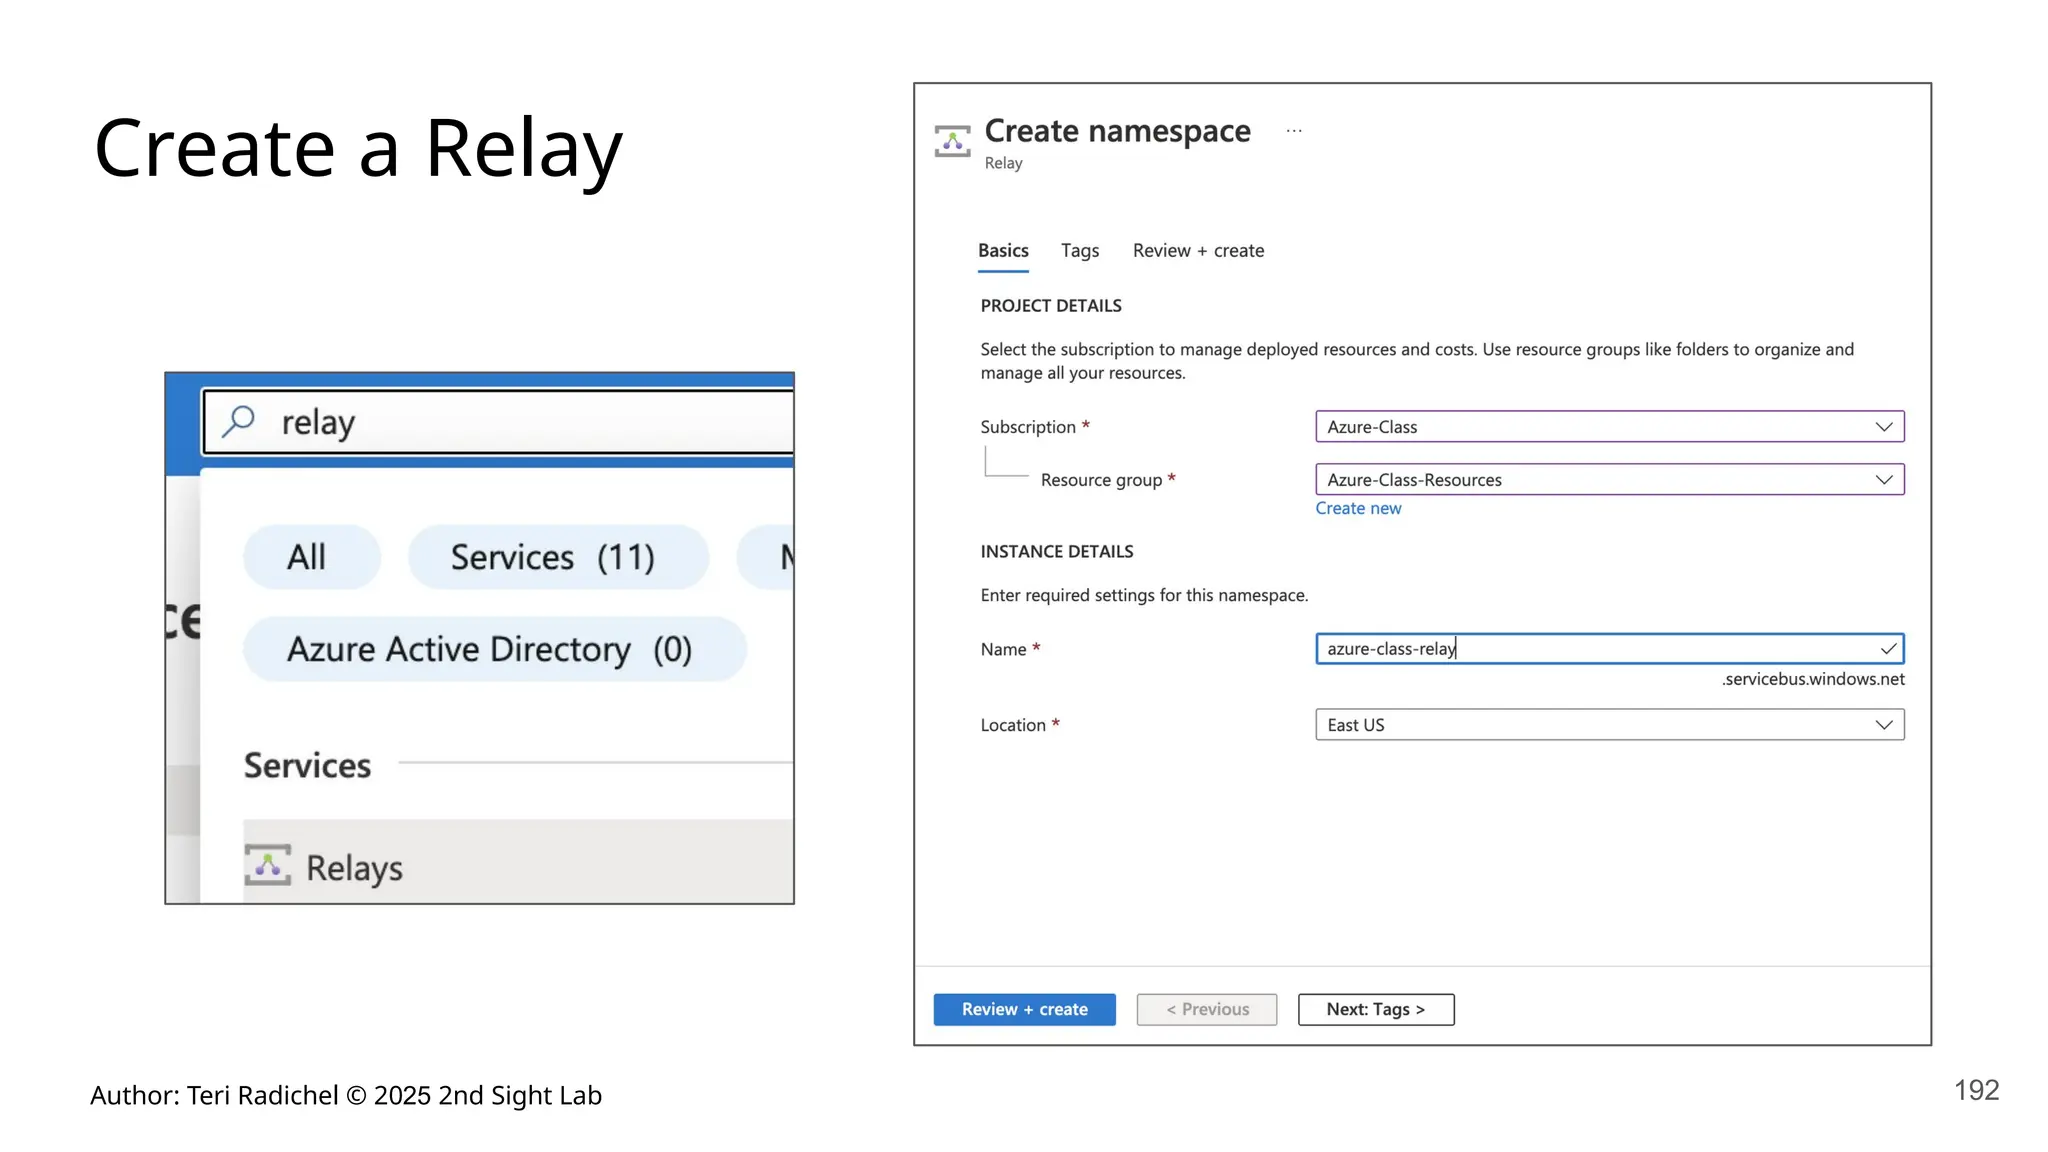This screenshot has height=1152, width=2048.
Task: Switch to the Review + create tab
Action: coord(1198,251)
